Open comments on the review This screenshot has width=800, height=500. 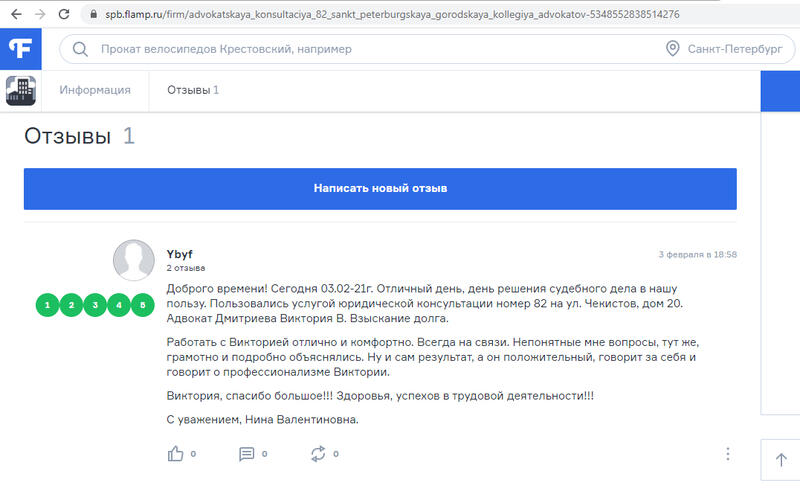(247, 454)
